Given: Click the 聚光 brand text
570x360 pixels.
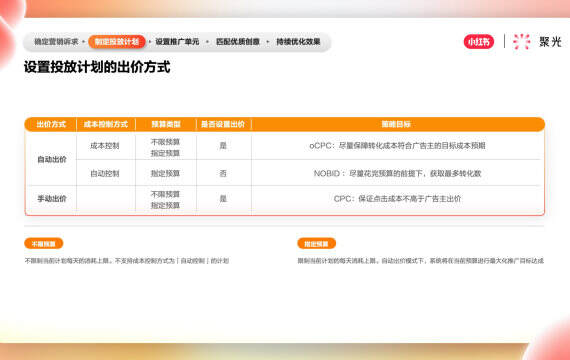Looking at the screenshot, I should click(x=550, y=42).
